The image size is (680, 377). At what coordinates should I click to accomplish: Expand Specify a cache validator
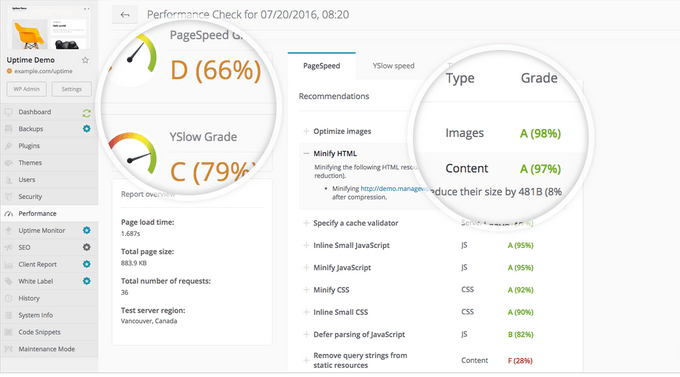coord(306,223)
